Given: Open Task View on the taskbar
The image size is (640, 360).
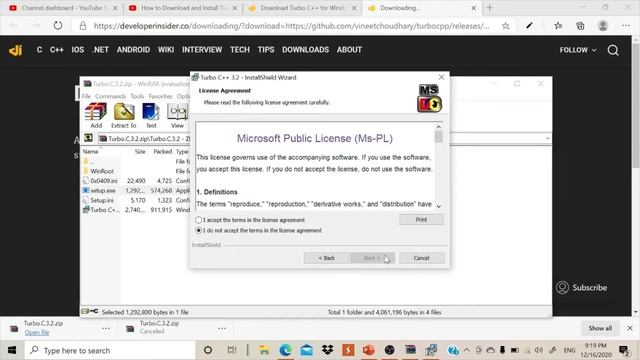Looking at the screenshot, I should tap(231, 350).
